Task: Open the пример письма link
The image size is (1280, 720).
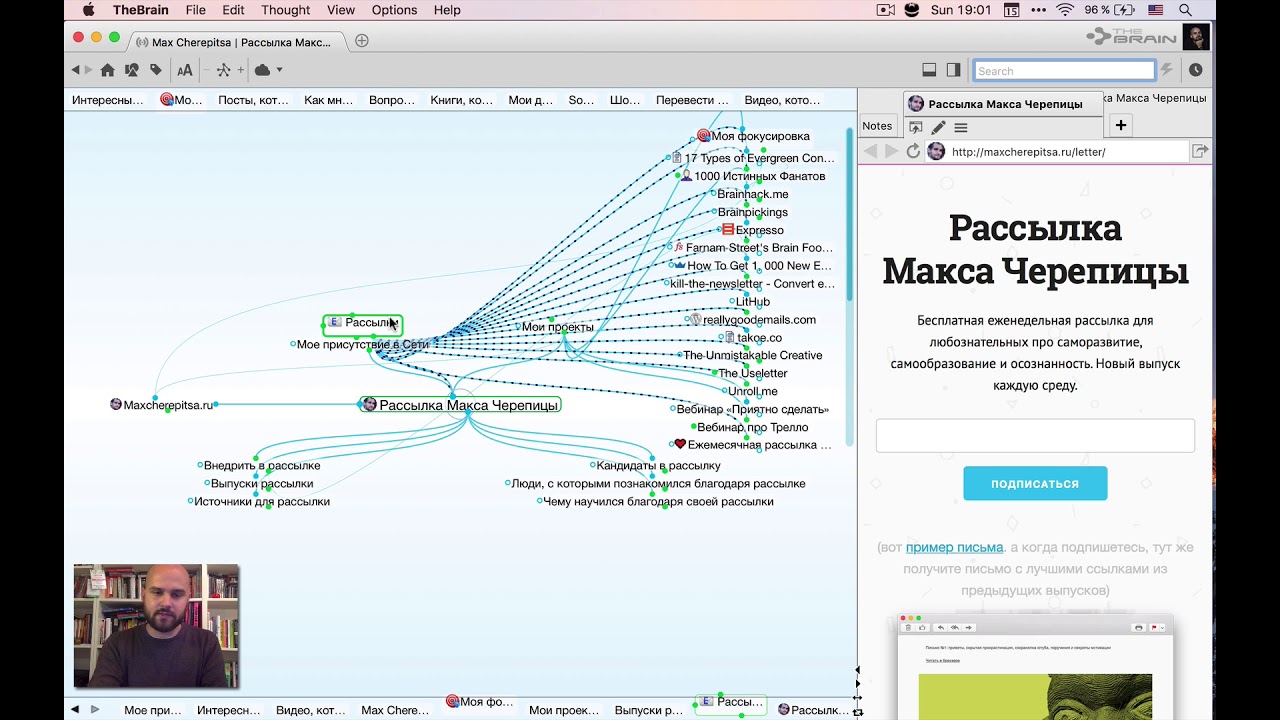Action: pos(954,547)
